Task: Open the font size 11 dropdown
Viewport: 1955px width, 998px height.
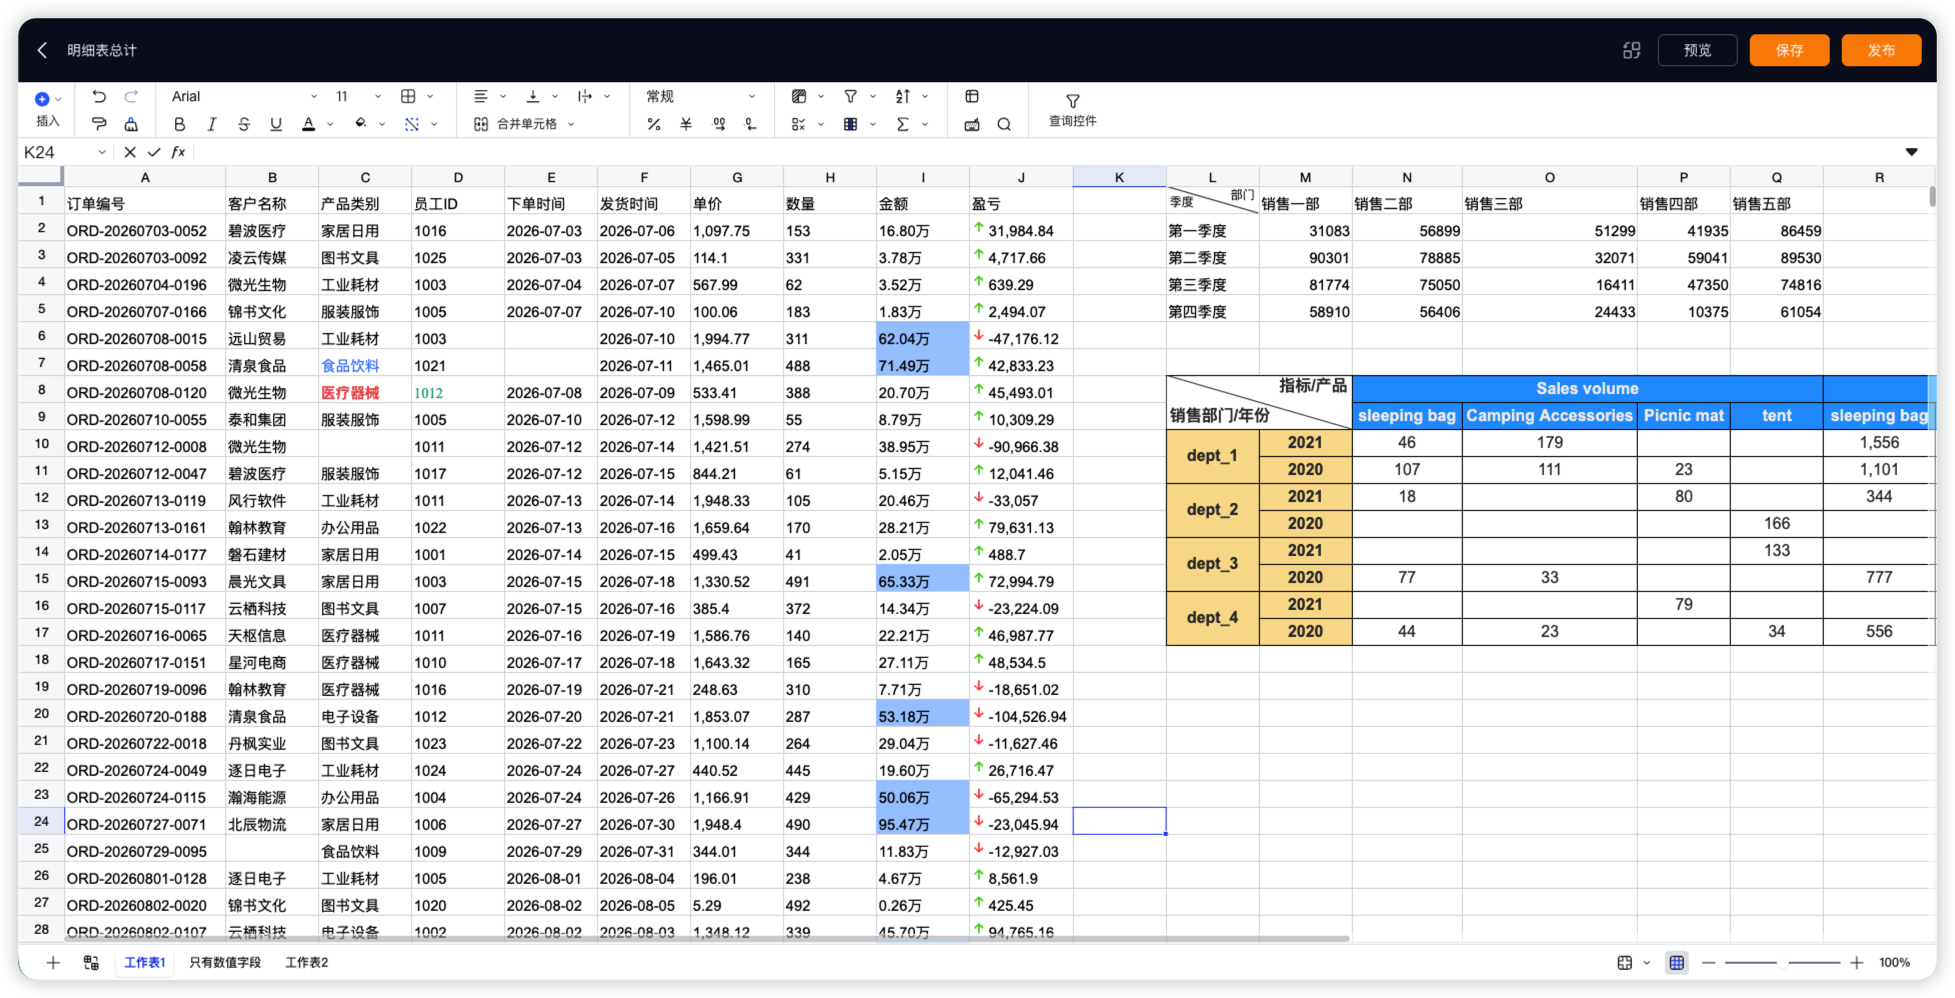Action: [358, 97]
